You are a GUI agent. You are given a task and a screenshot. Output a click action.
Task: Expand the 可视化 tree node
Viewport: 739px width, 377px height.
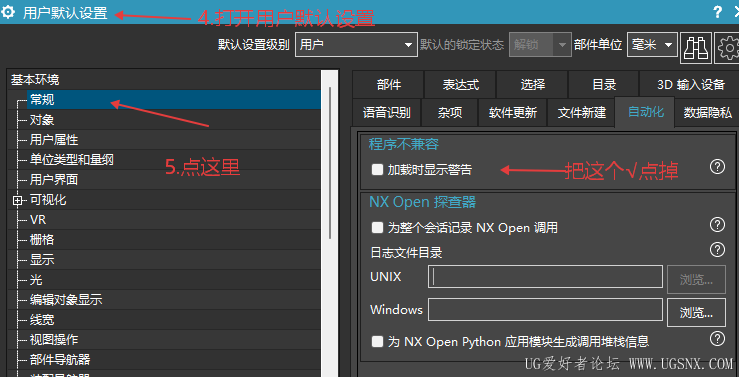18,201
